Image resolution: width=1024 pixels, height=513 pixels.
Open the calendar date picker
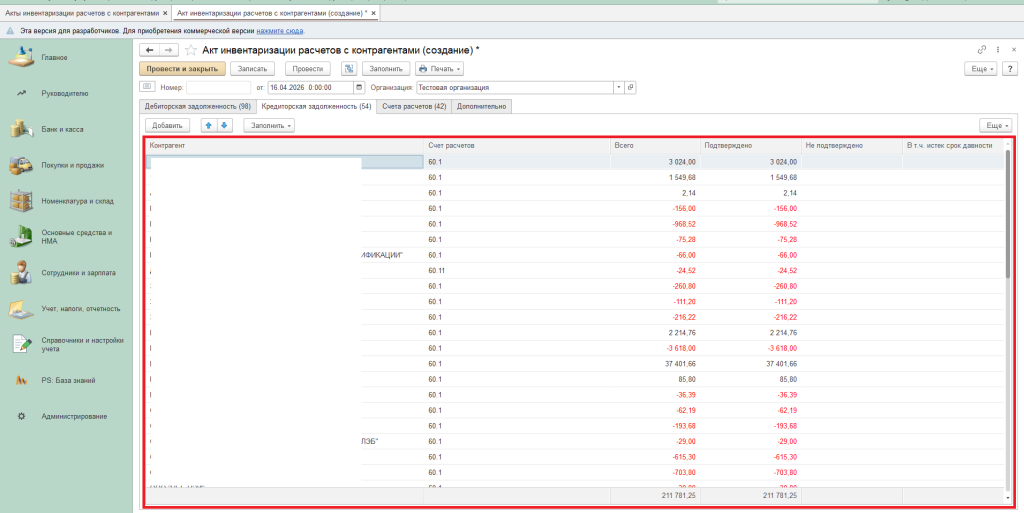pos(360,88)
